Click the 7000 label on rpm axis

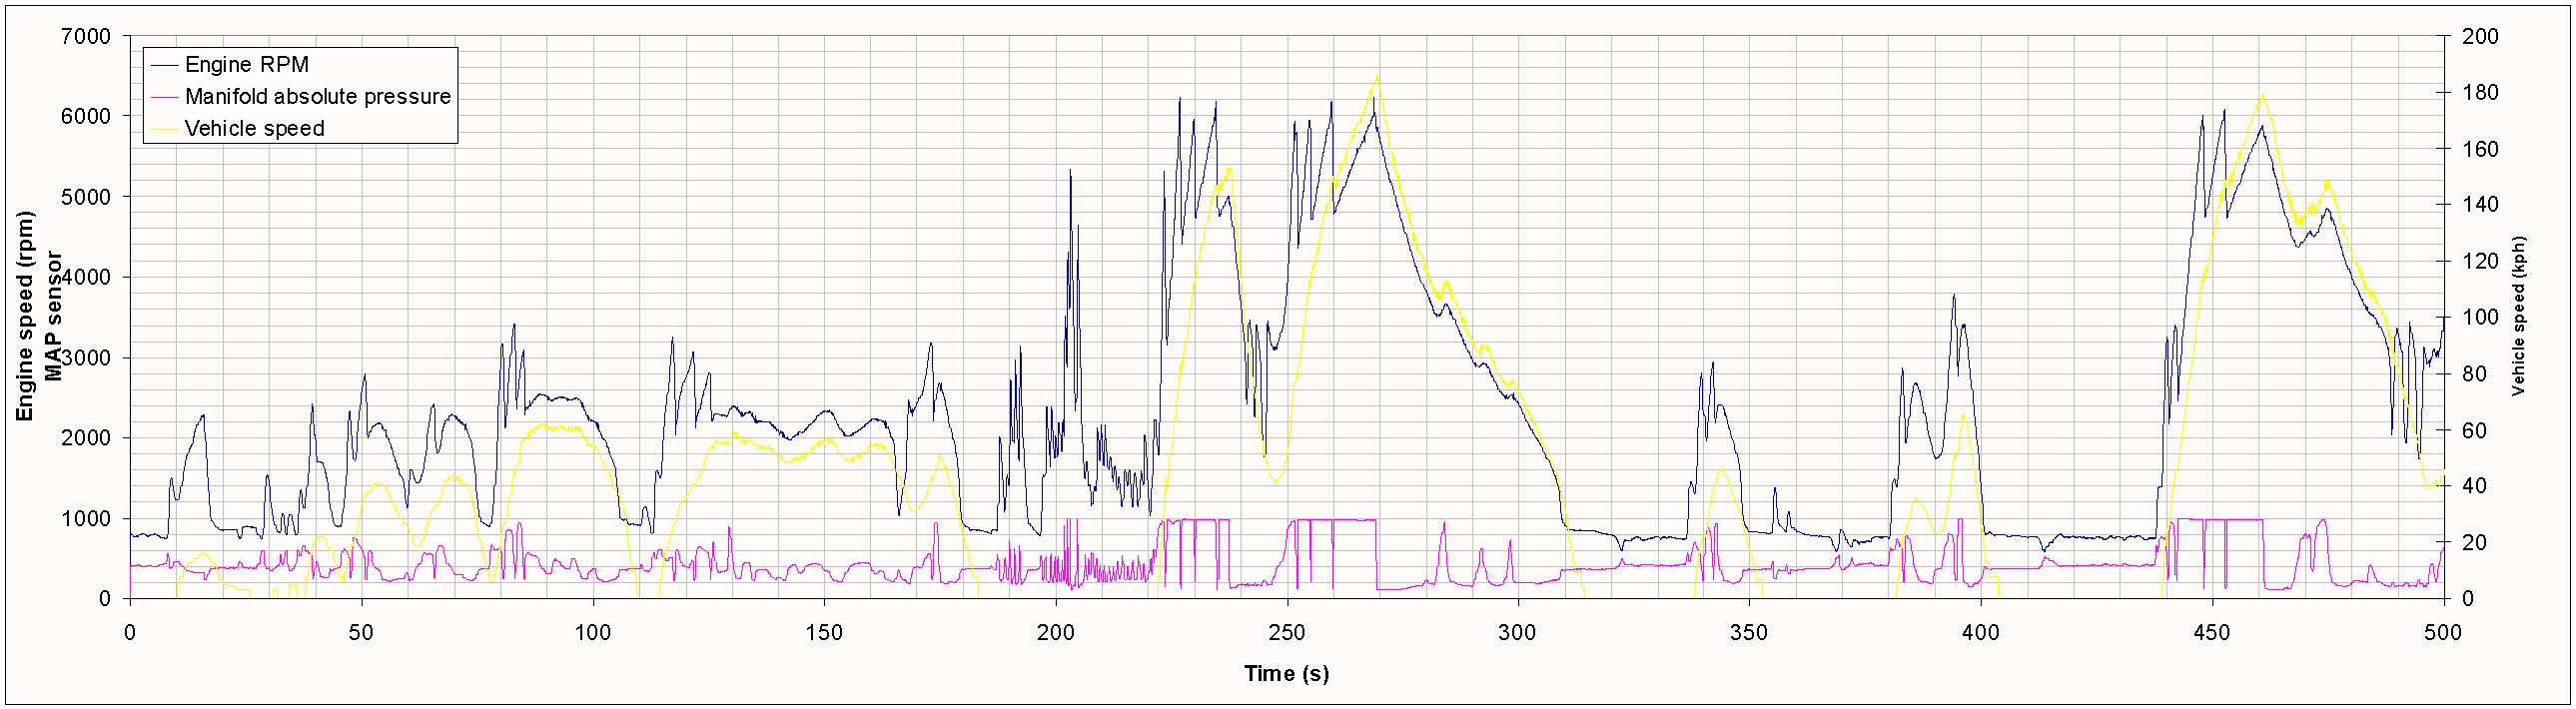pyautogui.click(x=86, y=37)
